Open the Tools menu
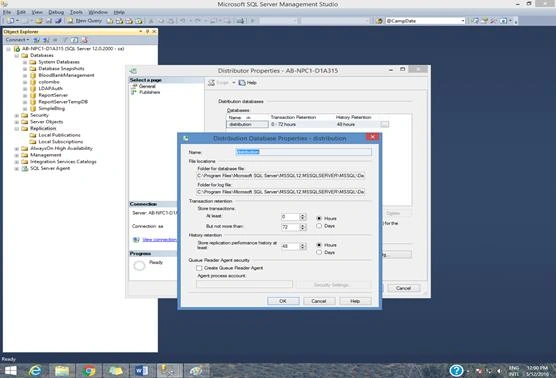 pos(76,12)
